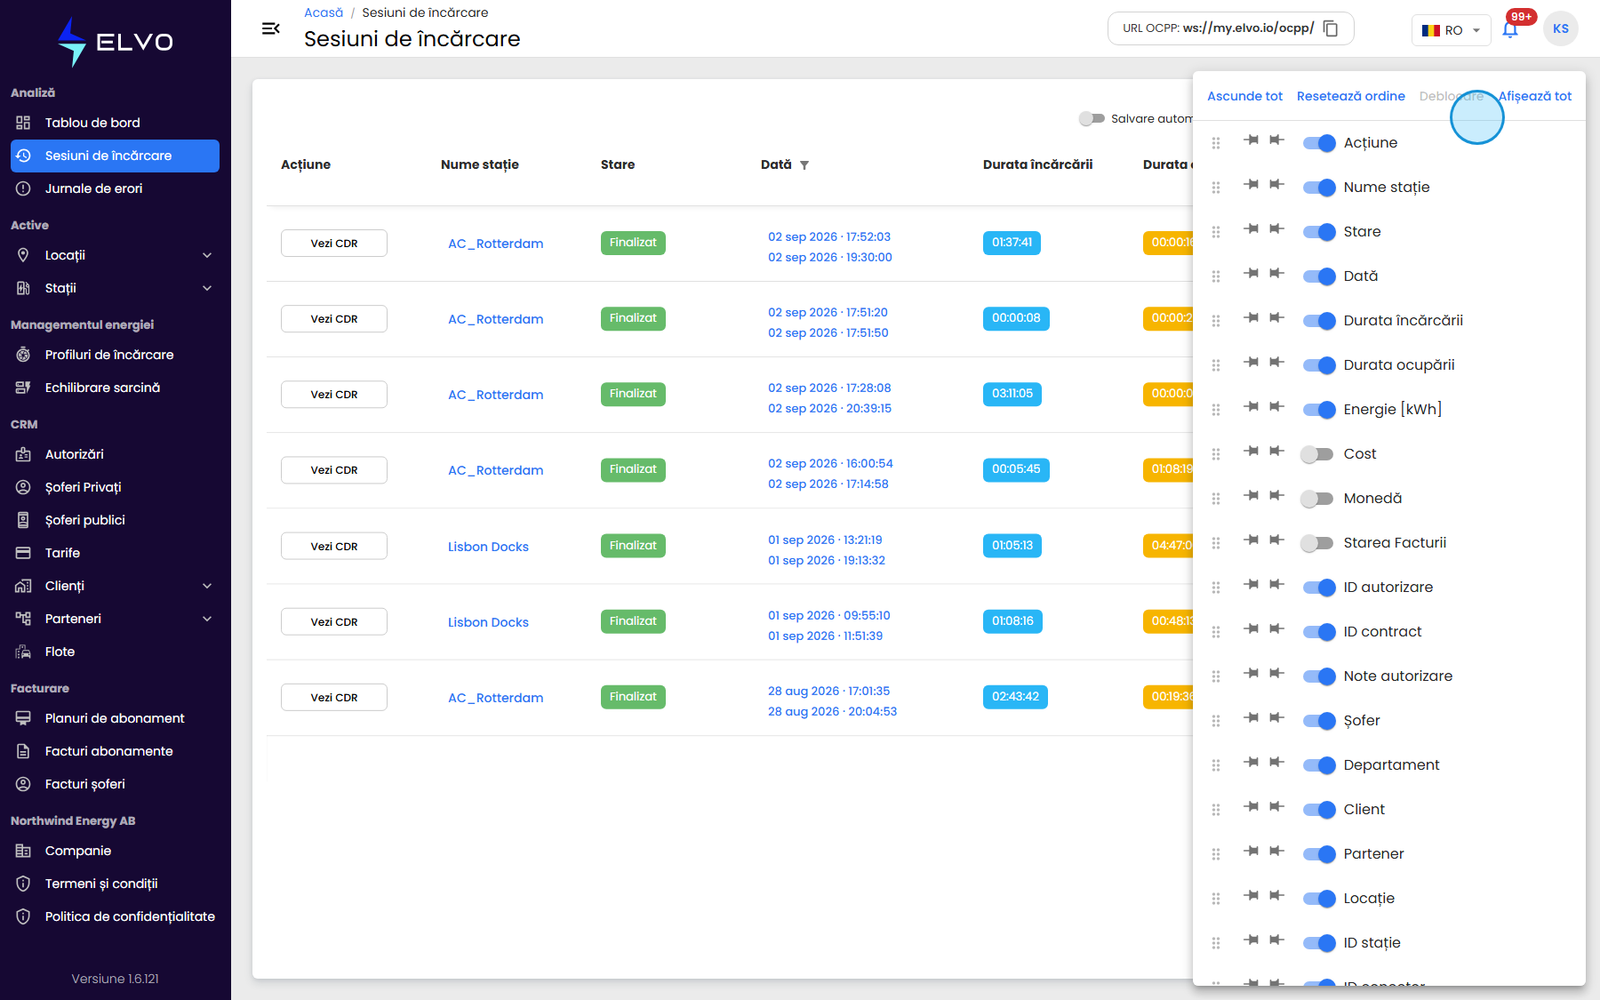Pin Șofer column to the right
Screen dimensions: 1600x1000
tap(1277, 718)
